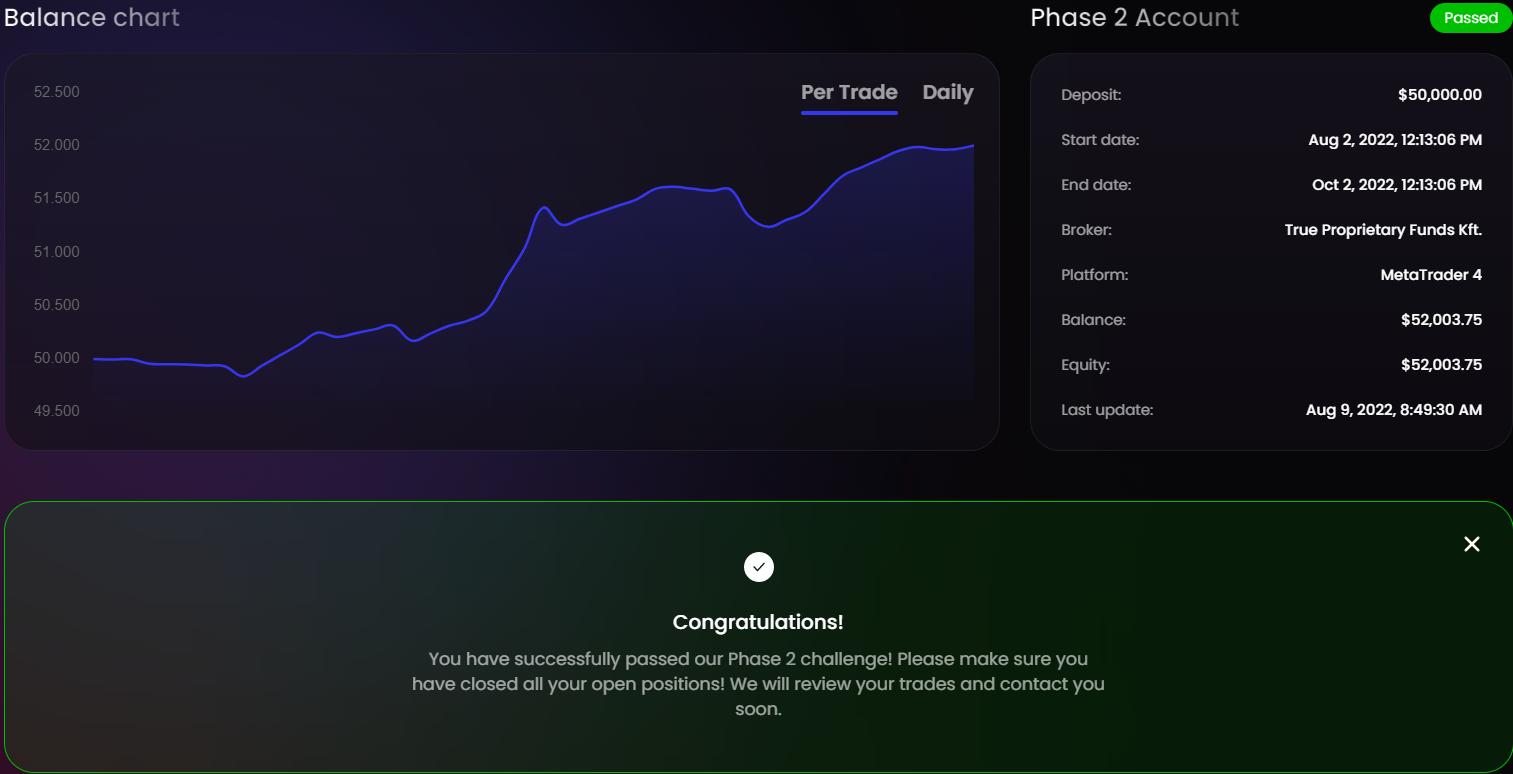
Task: Dismiss the Congratulations banner with the X
Action: coord(1471,544)
